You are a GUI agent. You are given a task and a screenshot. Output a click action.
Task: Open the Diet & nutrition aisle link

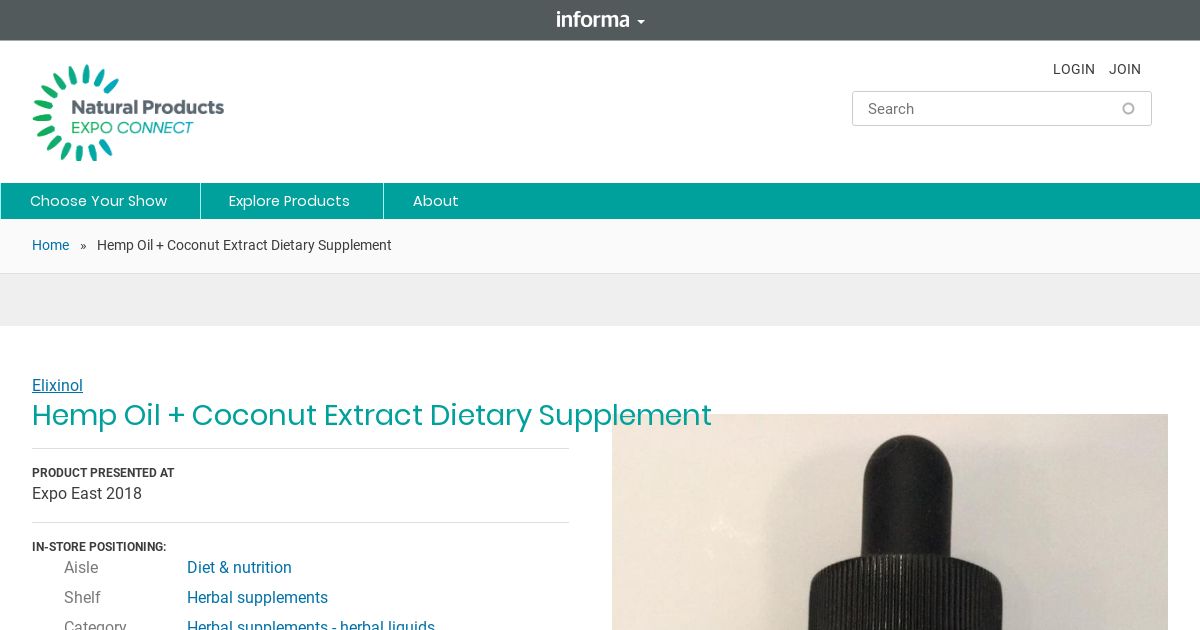(239, 568)
